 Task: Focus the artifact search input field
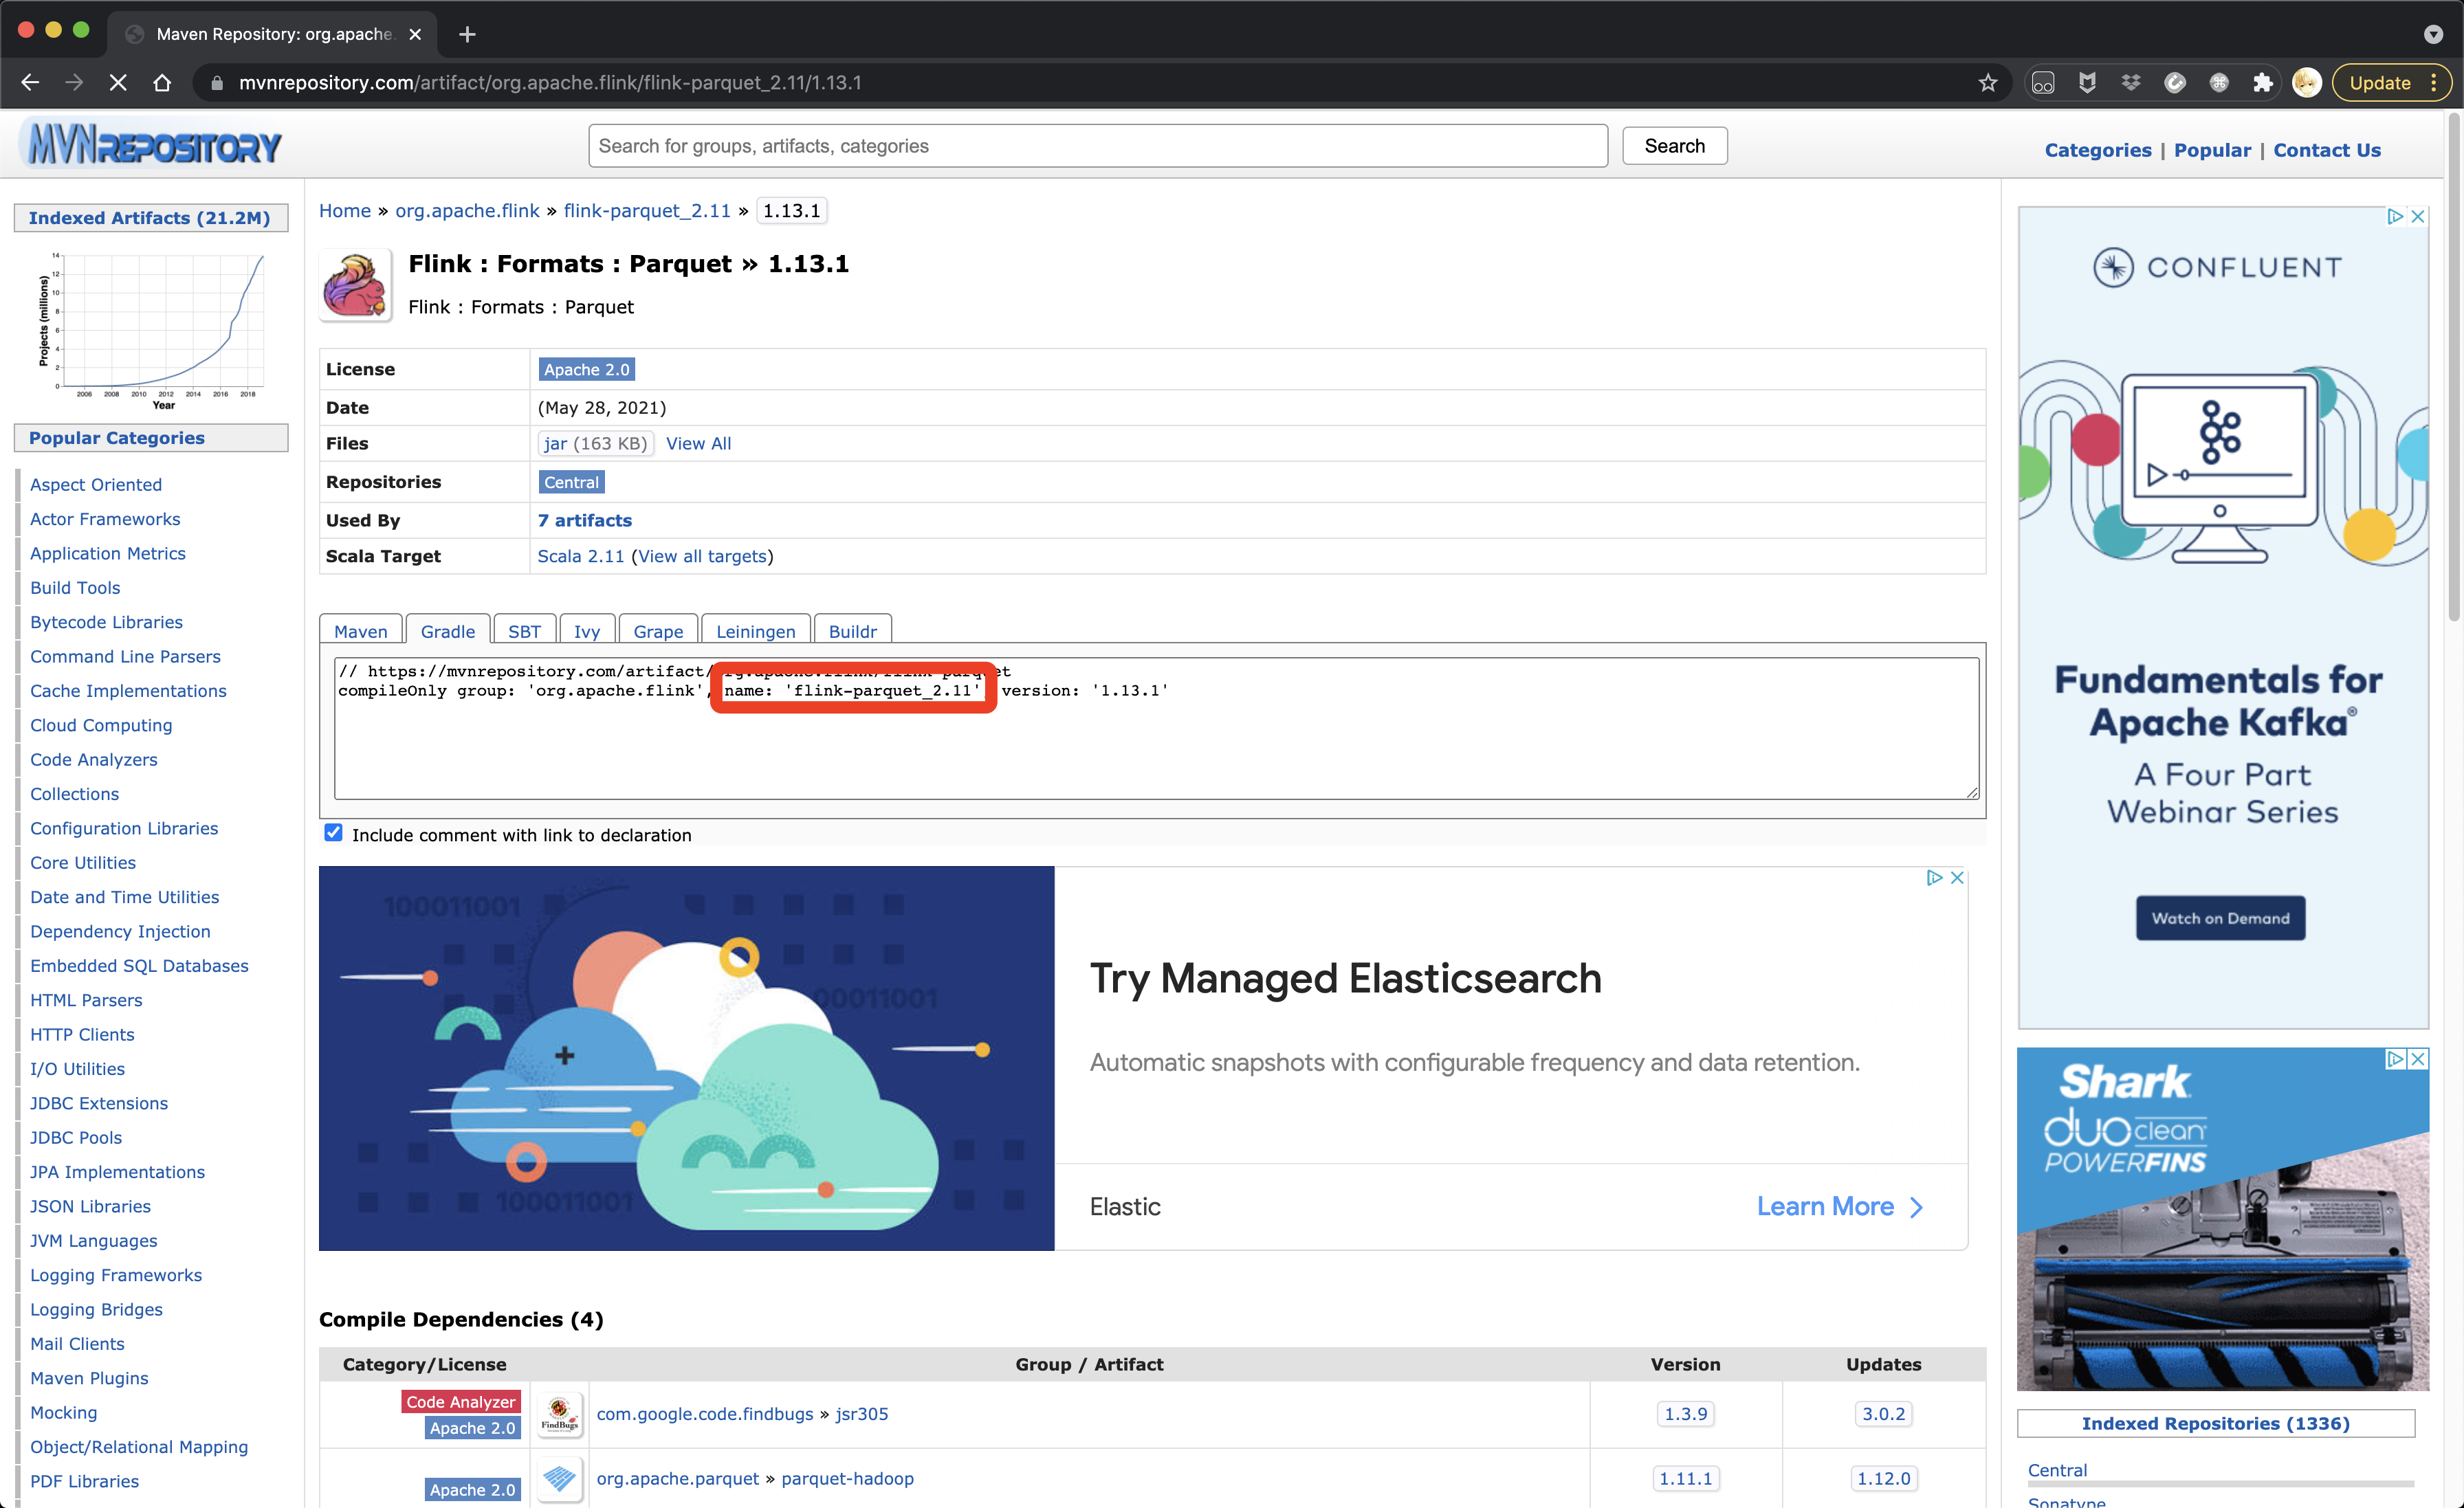pyautogui.click(x=1097, y=146)
